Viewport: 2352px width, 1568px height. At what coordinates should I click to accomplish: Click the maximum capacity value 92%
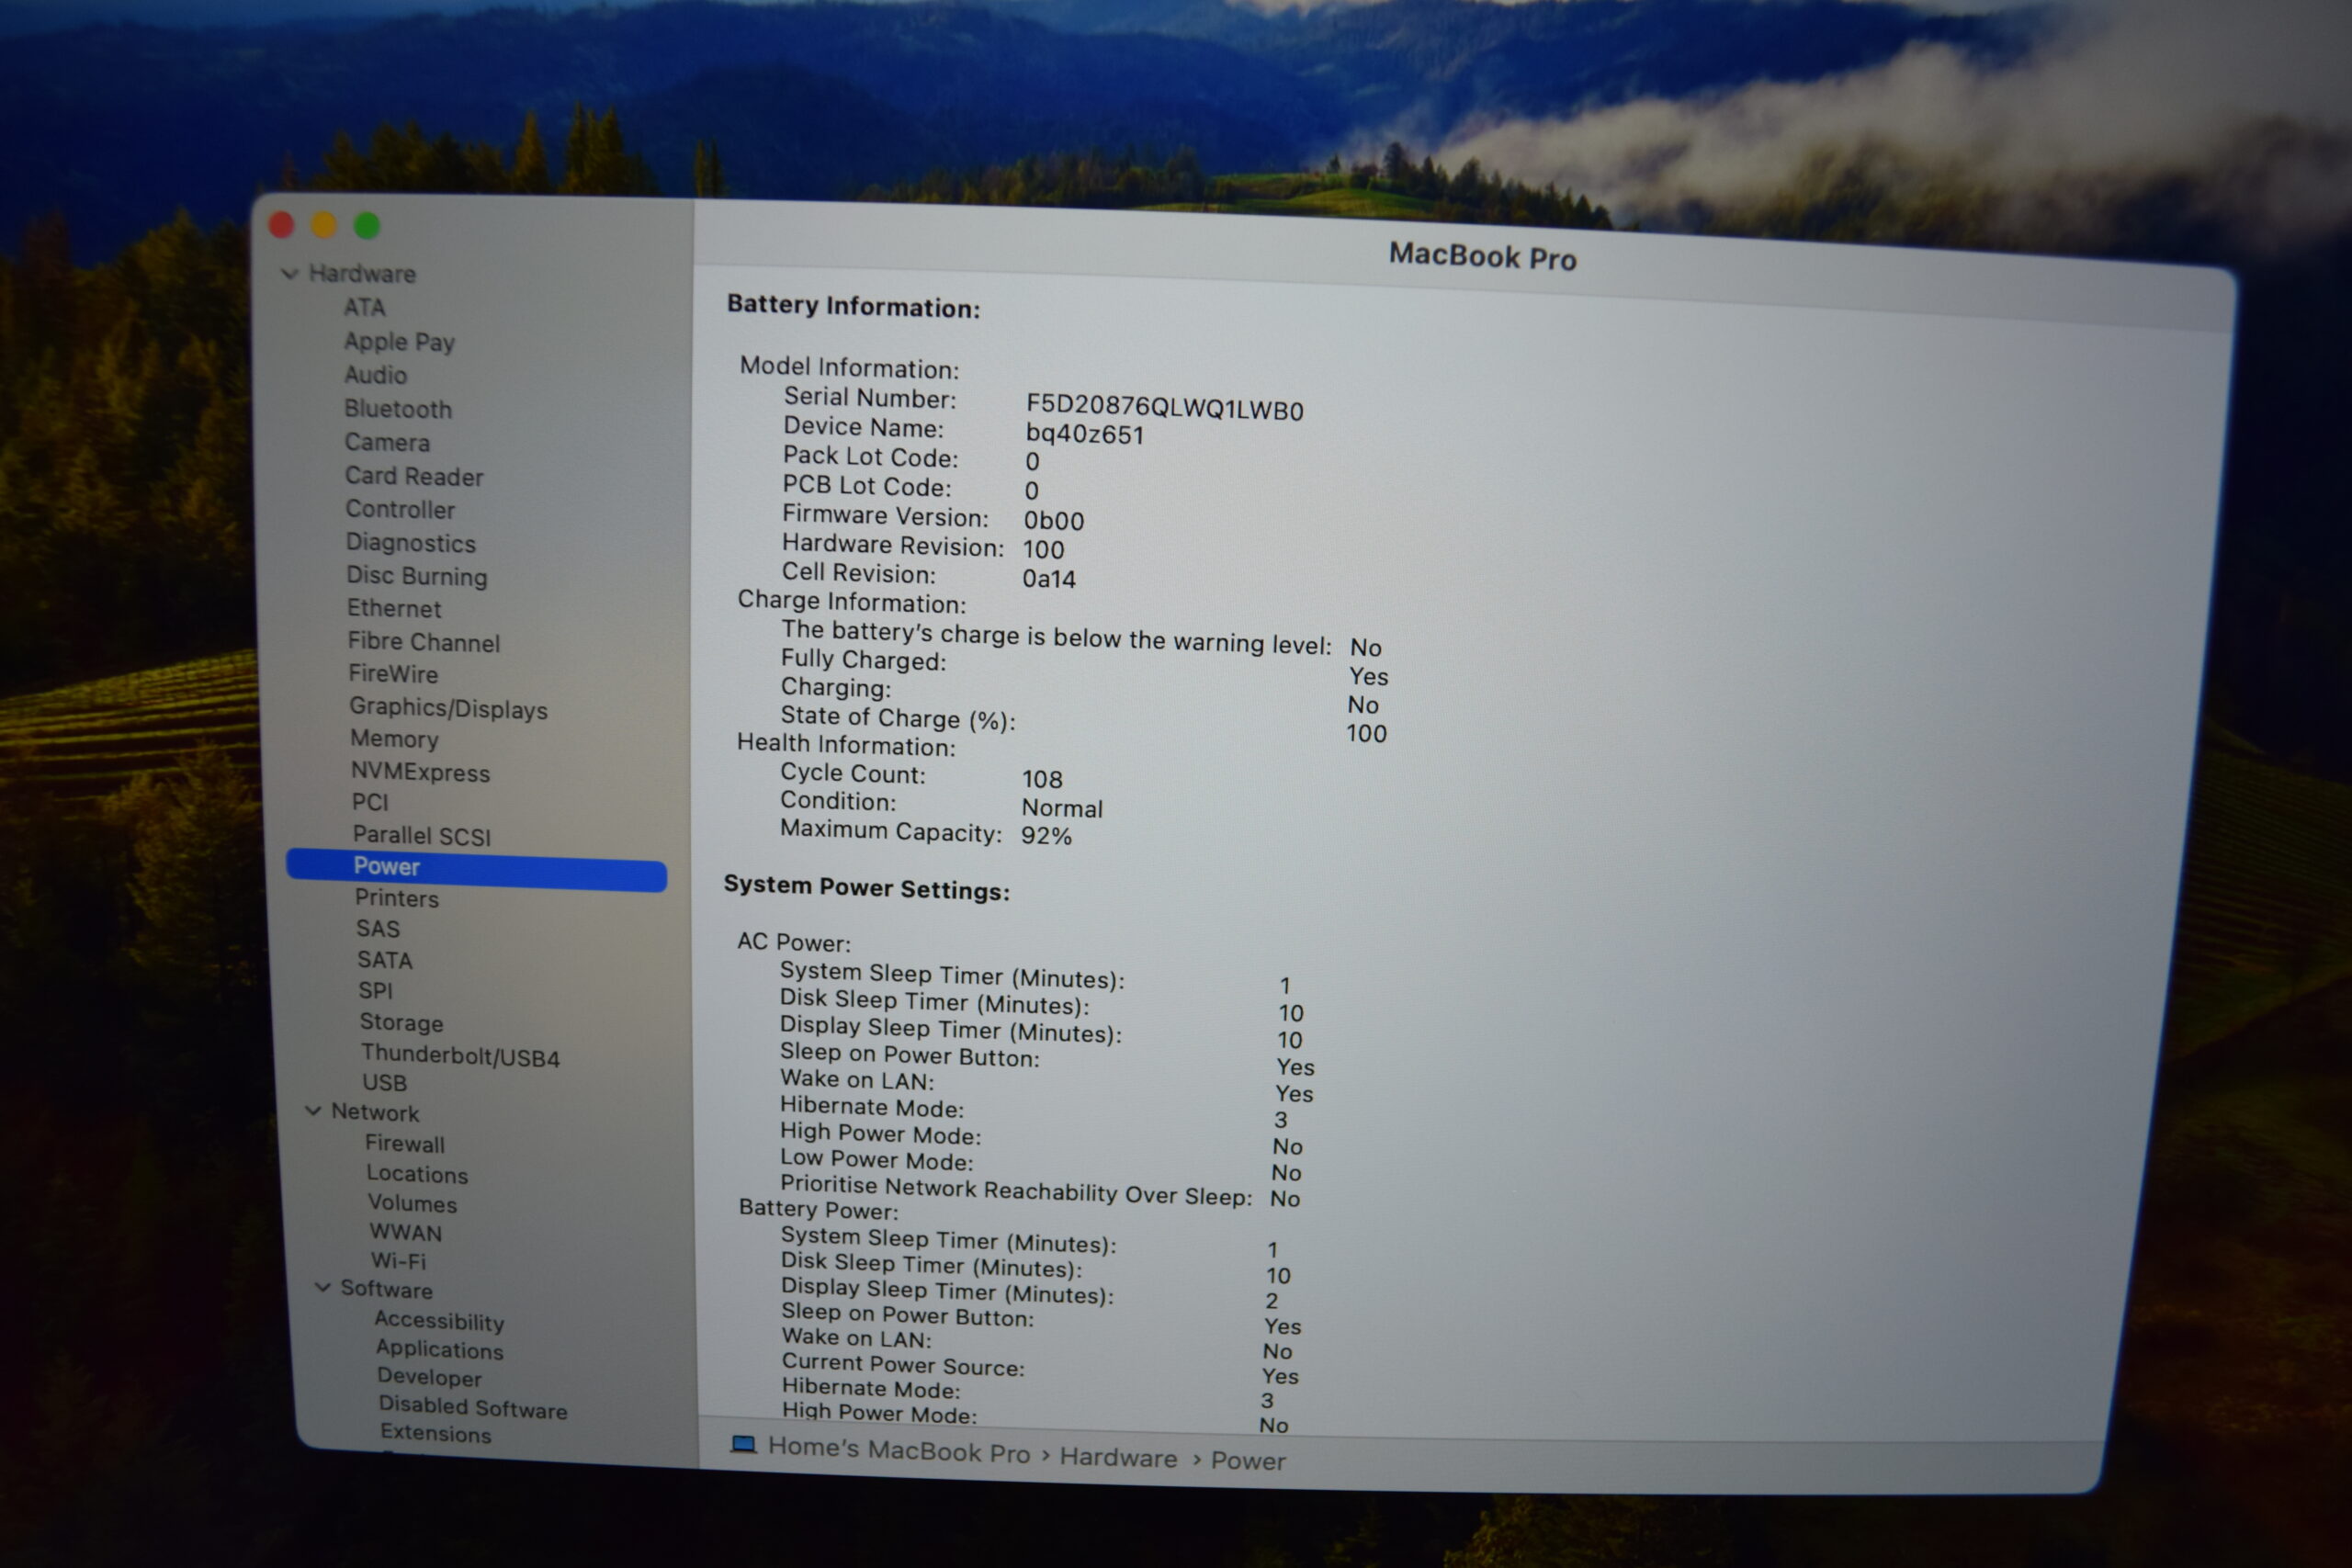(x=1045, y=835)
